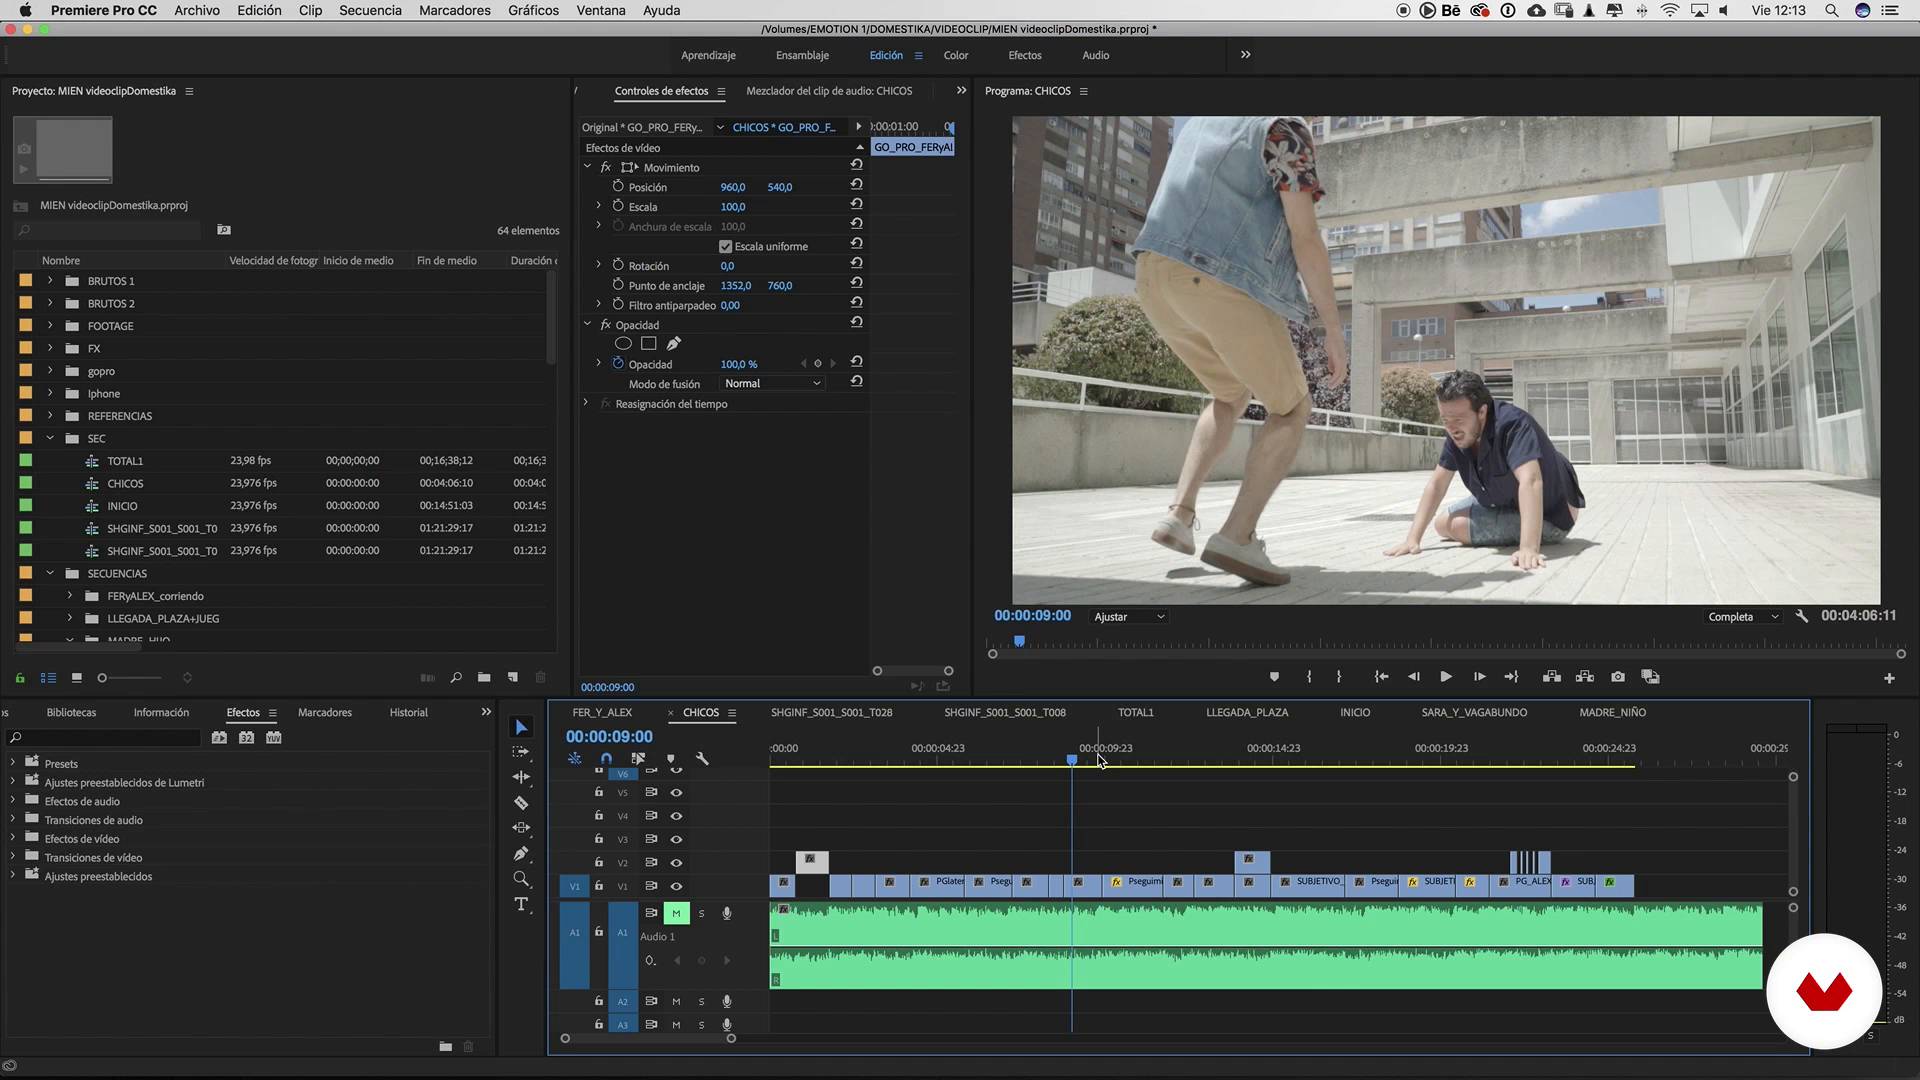1920x1080 pixels.
Task: Switch project panel to icon view
Action: (x=76, y=678)
